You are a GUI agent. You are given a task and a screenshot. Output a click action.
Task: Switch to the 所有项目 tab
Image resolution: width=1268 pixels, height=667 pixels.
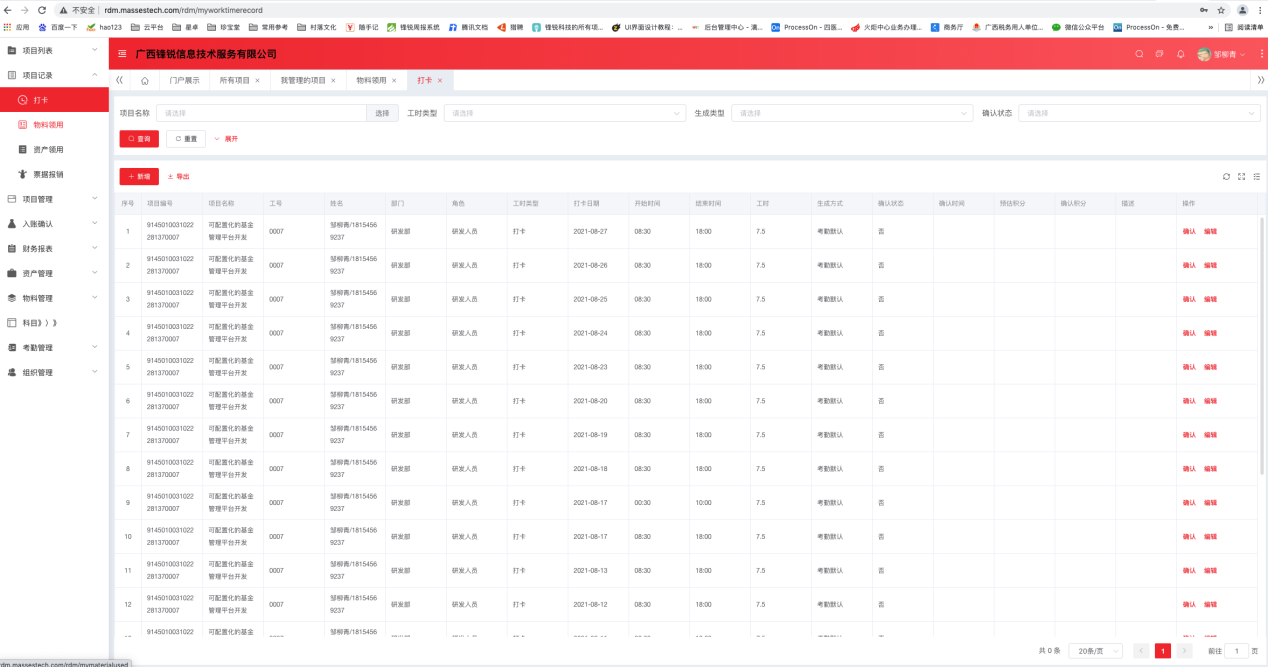pos(235,80)
